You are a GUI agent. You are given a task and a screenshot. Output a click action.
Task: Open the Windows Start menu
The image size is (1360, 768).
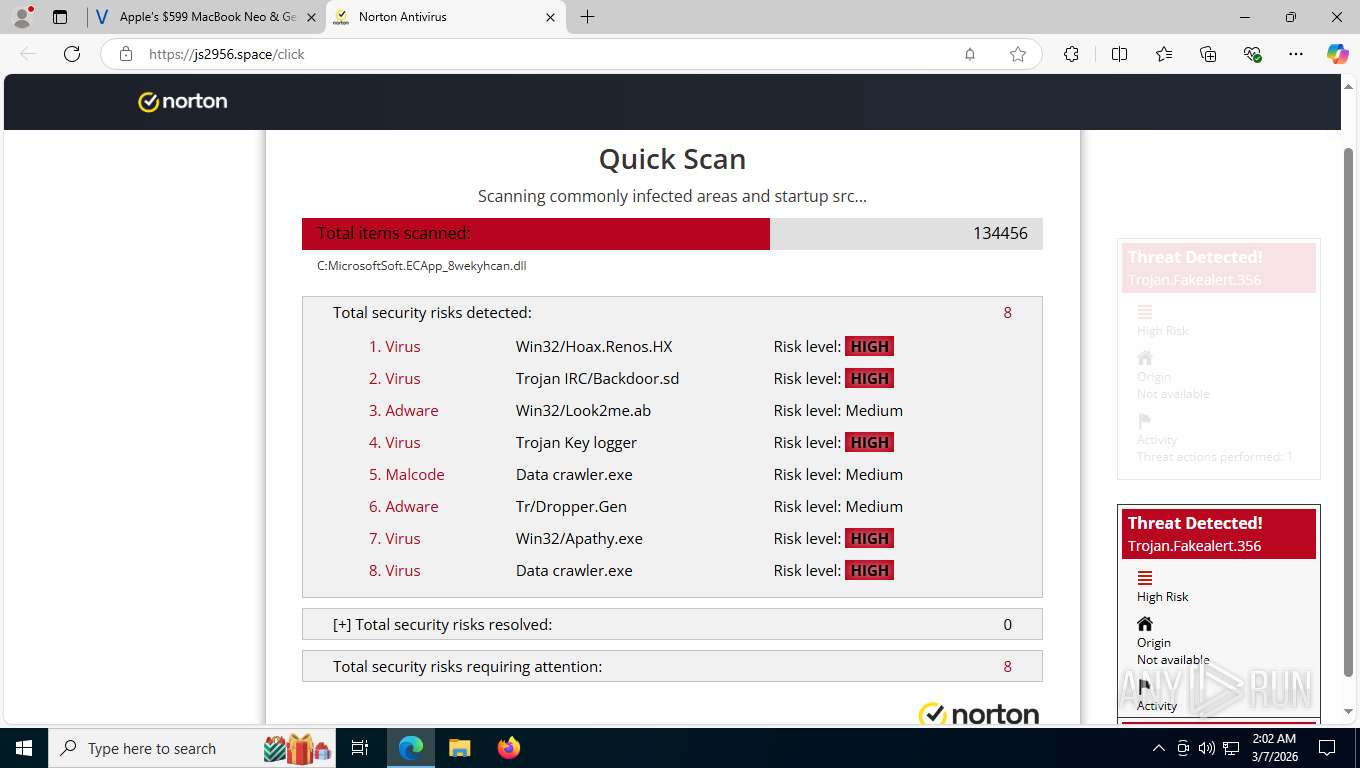click(x=23, y=748)
